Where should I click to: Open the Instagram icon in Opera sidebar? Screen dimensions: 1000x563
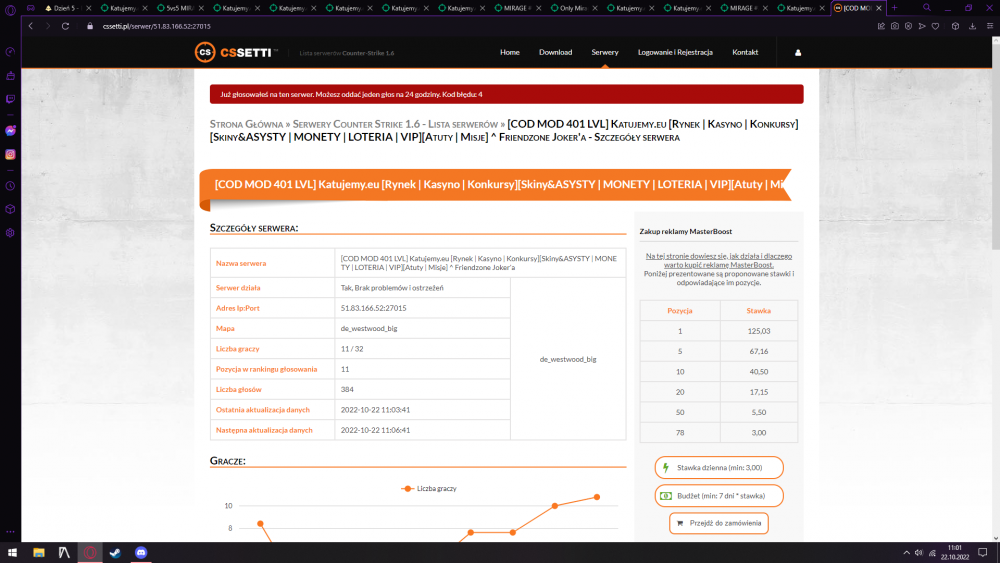point(10,154)
